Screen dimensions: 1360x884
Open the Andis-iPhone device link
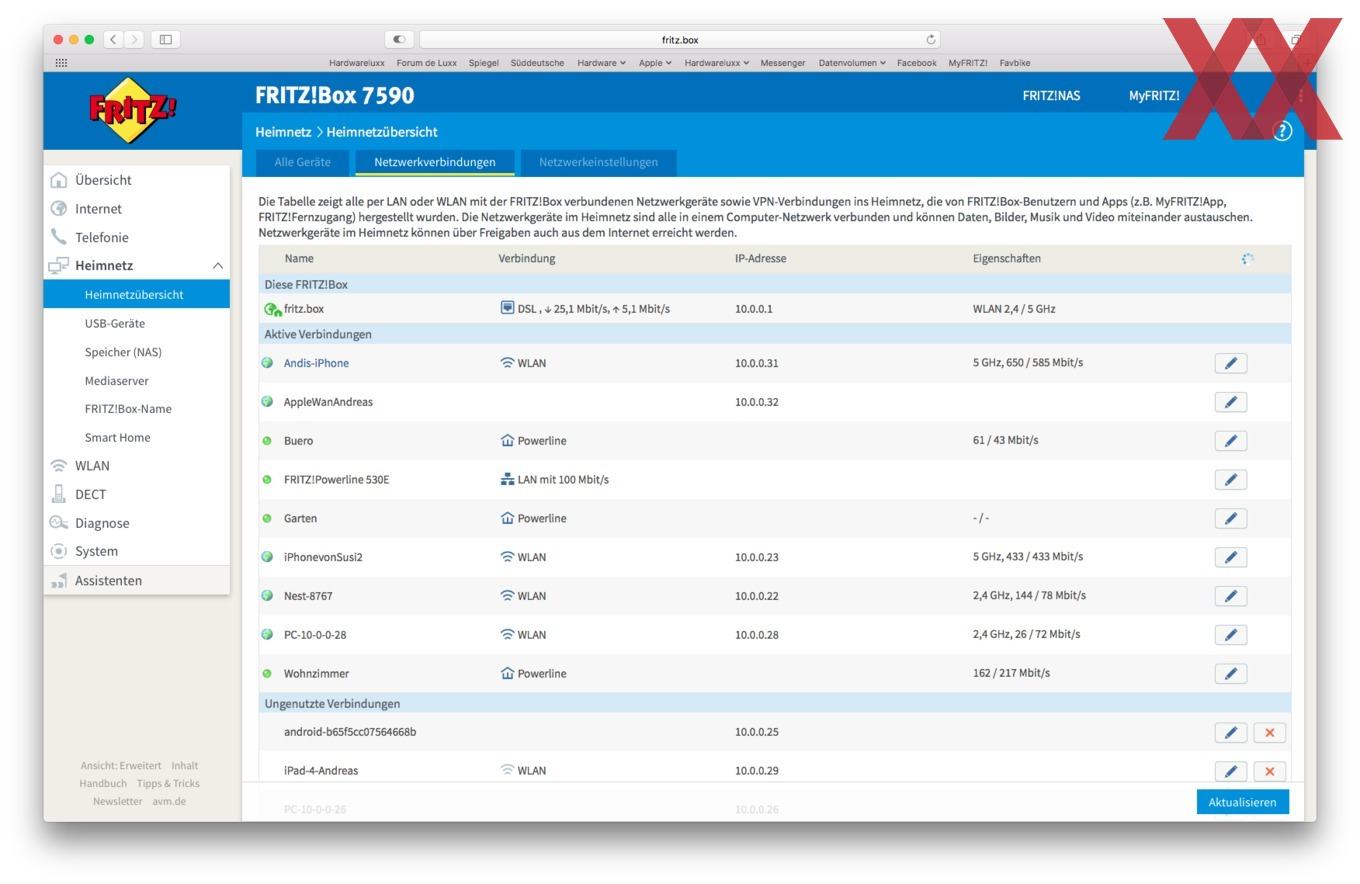pos(316,363)
